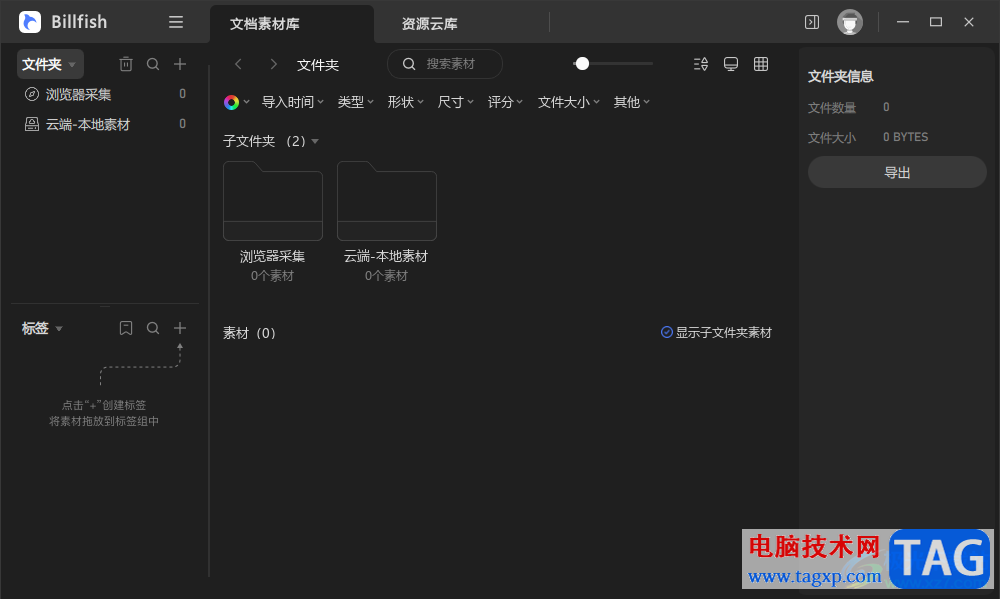Open display settings monitor icon

[x=731, y=64]
